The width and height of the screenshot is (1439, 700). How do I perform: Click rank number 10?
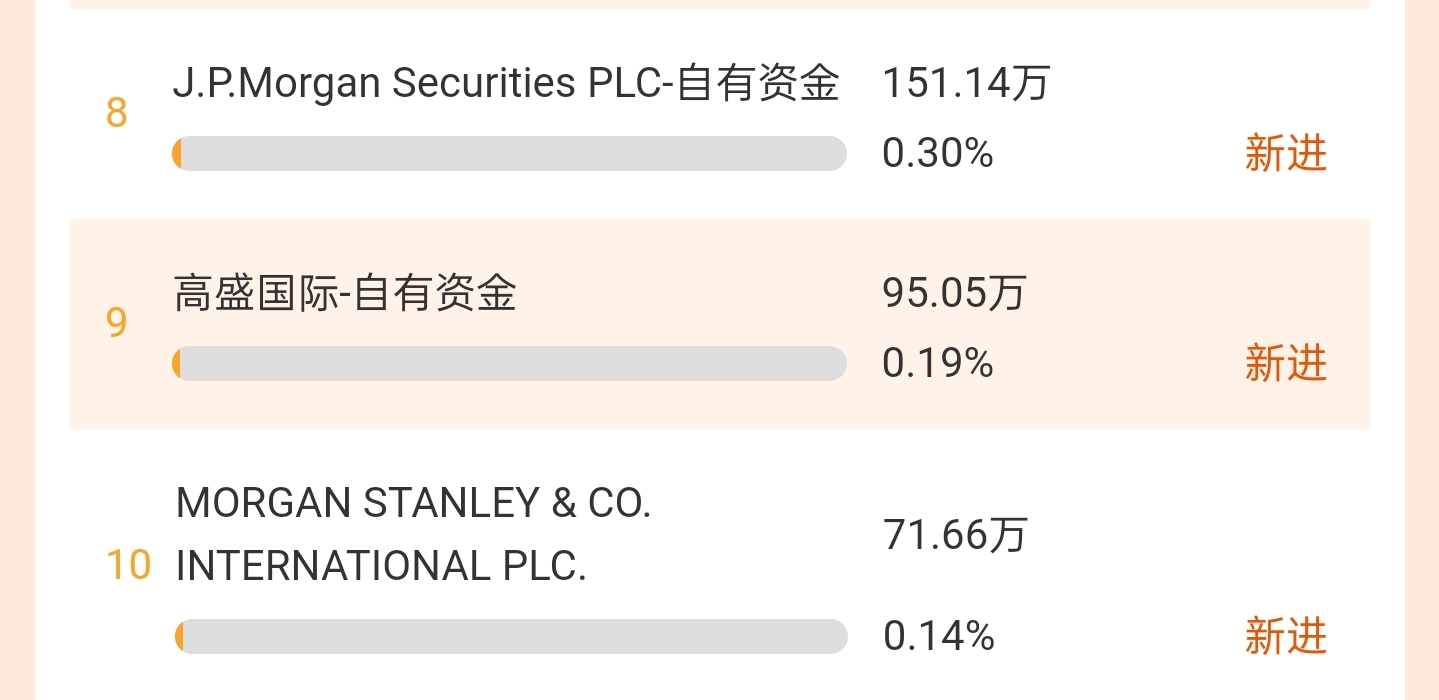tap(128, 565)
